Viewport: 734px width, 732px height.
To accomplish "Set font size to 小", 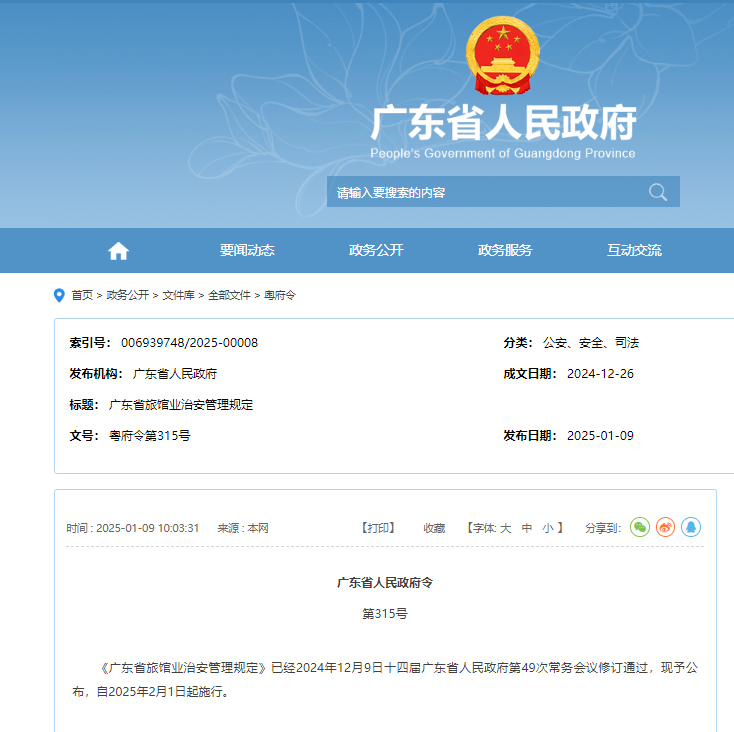I will [547, 528].
